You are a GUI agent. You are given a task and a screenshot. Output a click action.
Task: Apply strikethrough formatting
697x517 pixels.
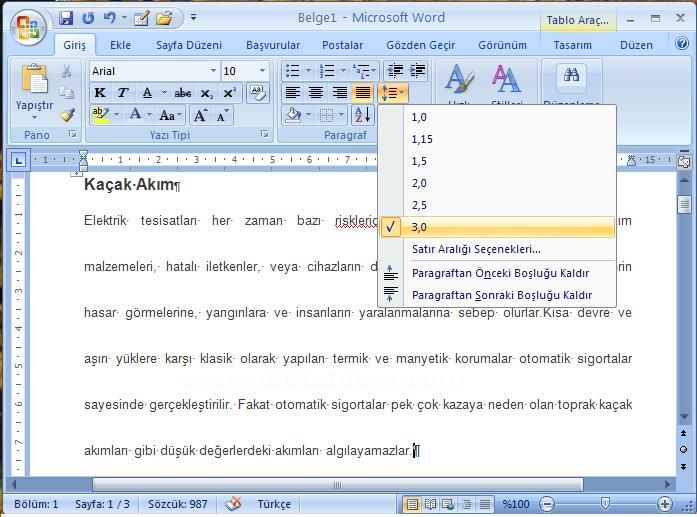pyautogui.click(x=183, y=93)
